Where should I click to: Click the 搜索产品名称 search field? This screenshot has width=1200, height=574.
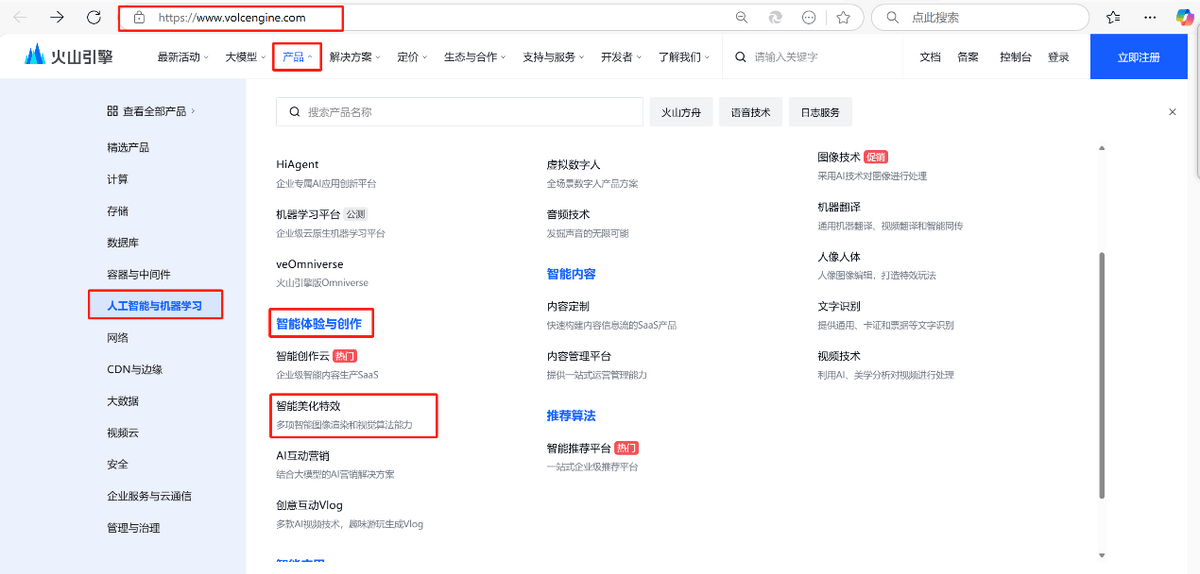[460, 112]
